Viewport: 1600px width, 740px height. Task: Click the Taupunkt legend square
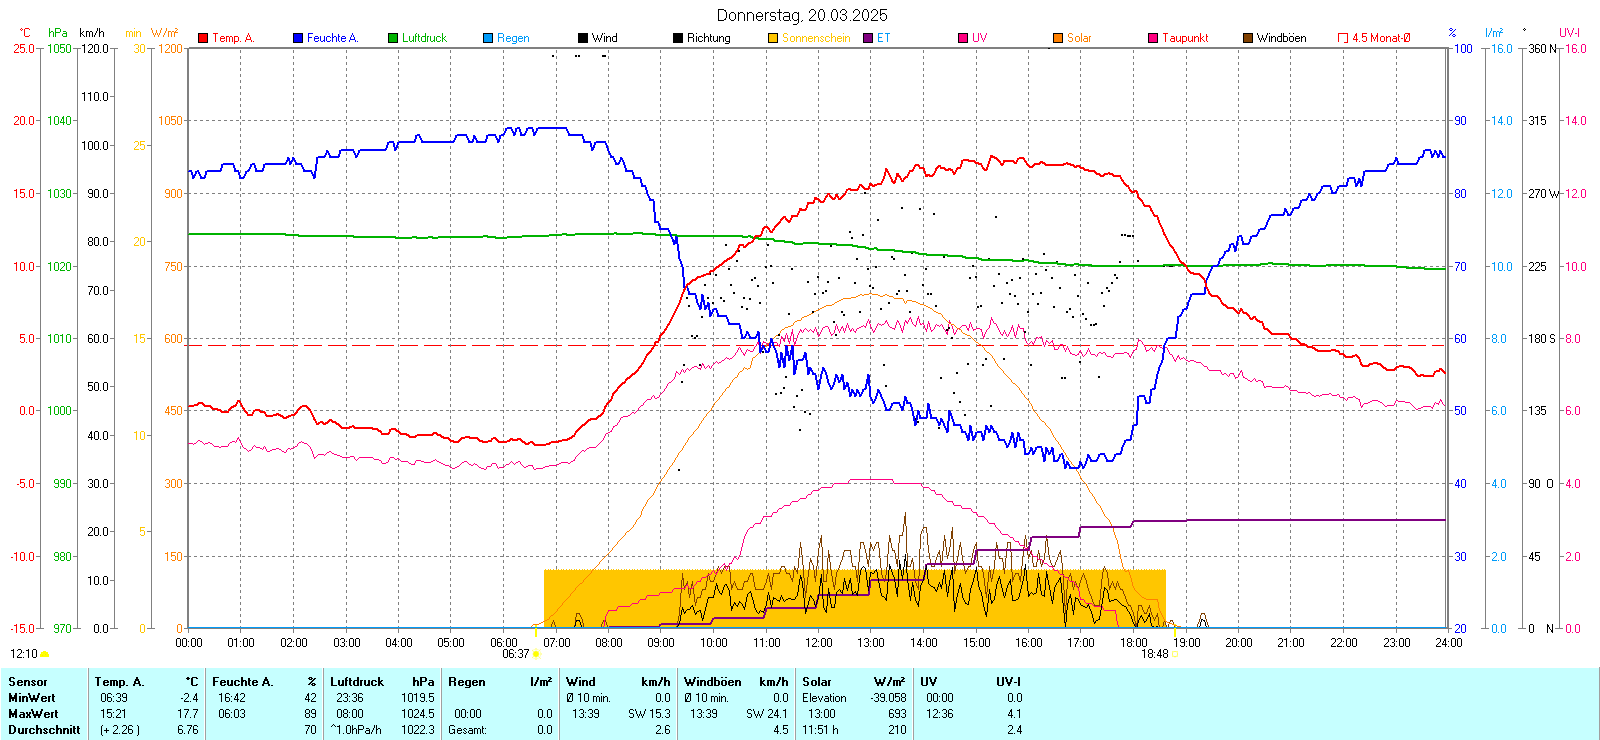coord(1153,38)
